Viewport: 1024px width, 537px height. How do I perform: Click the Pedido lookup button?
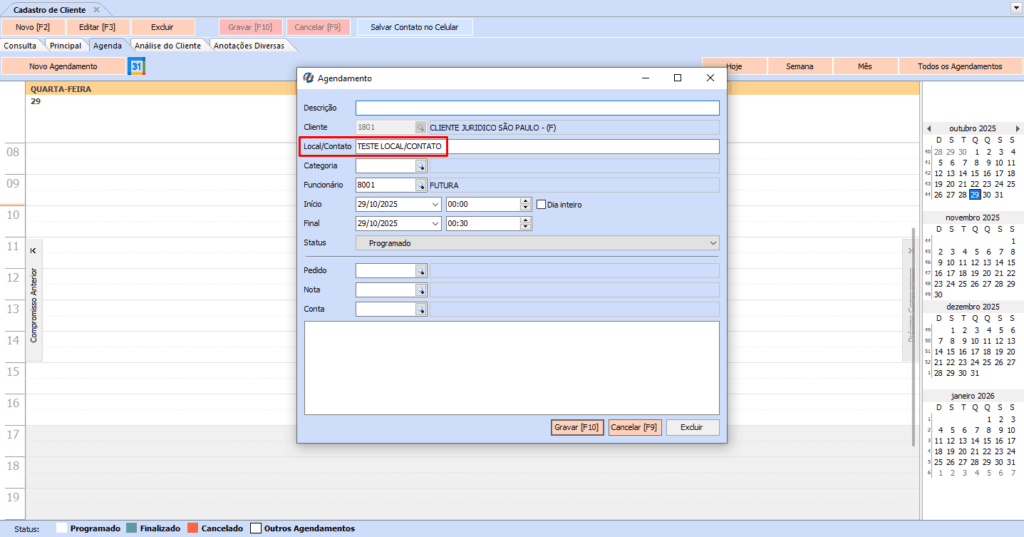[x=421, y=270]
